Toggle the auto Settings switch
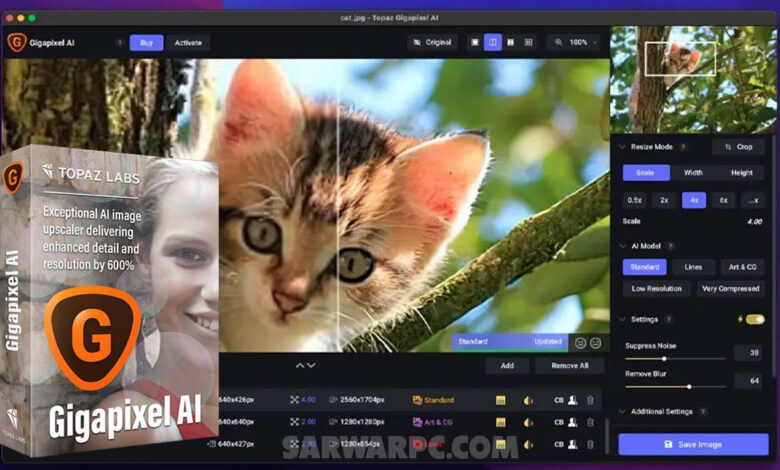780x470 pixels. click(x=755, y=319)
